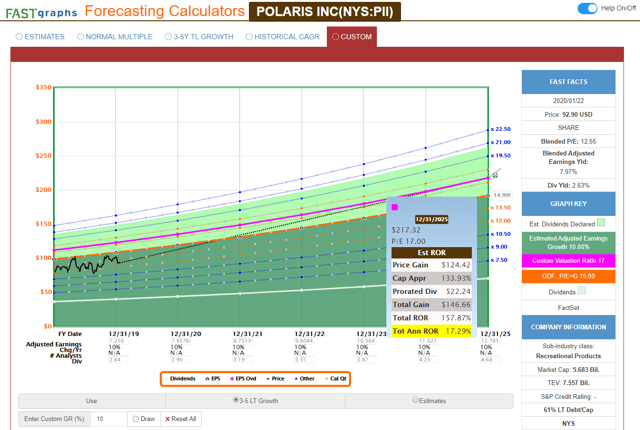Click the Reset All button

[x=181, y=419]
